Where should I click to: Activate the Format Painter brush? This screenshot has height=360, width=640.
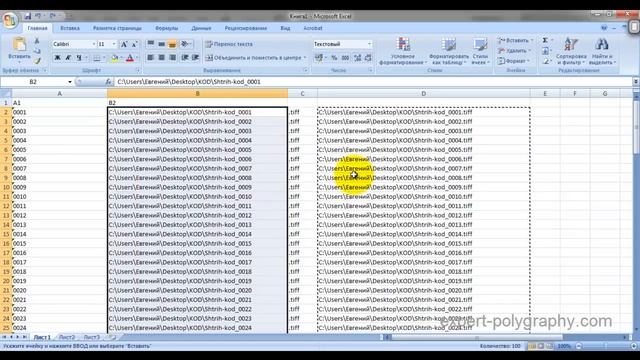[37, 60]
